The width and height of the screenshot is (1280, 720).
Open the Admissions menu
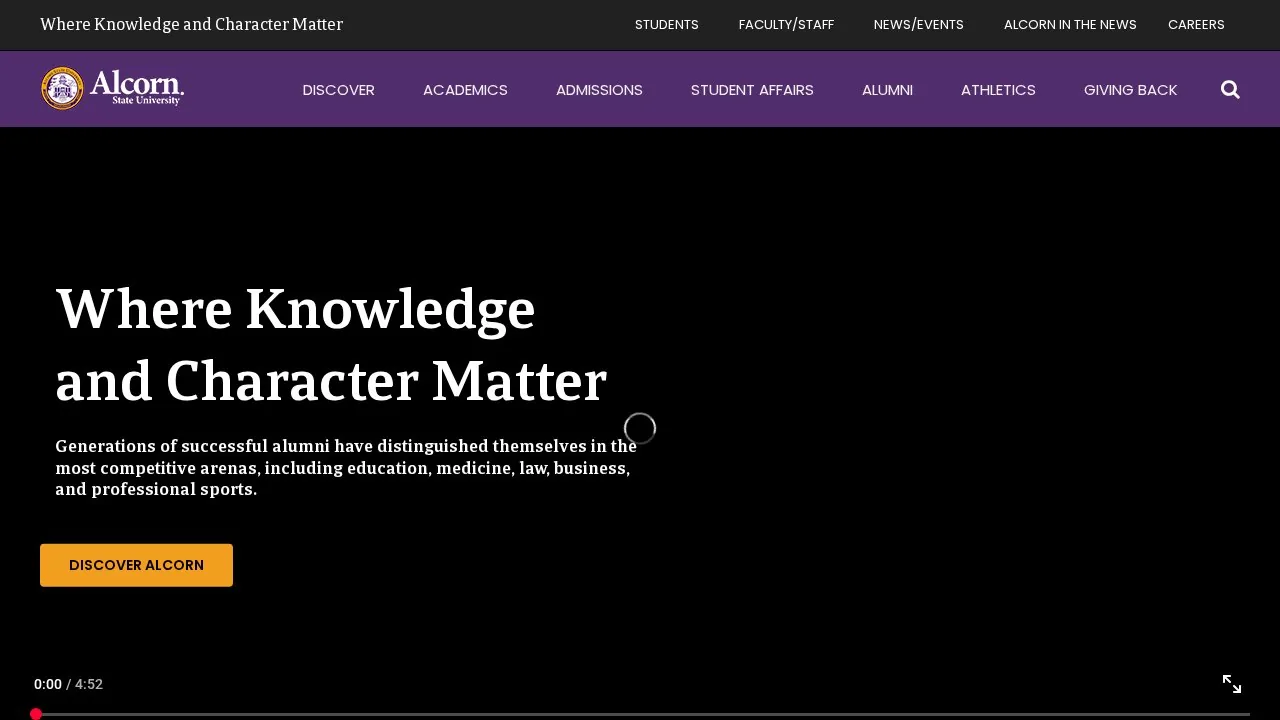pyautogui.click(x=599, y=90)
